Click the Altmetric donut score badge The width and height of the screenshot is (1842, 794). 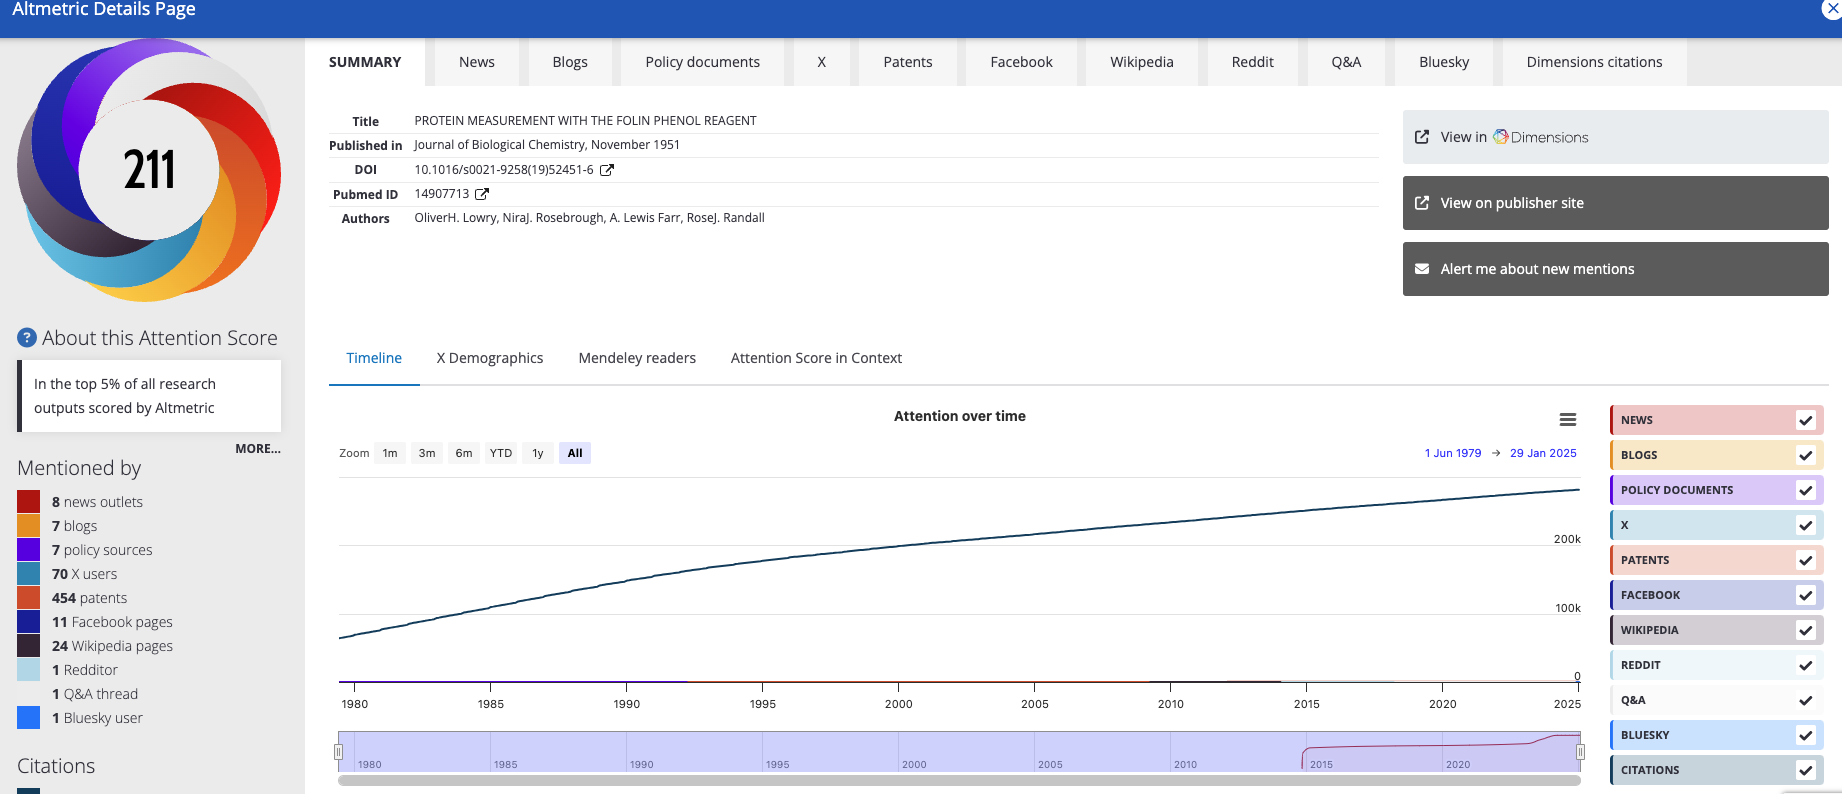pyautogui.click(x=149, y=169)
